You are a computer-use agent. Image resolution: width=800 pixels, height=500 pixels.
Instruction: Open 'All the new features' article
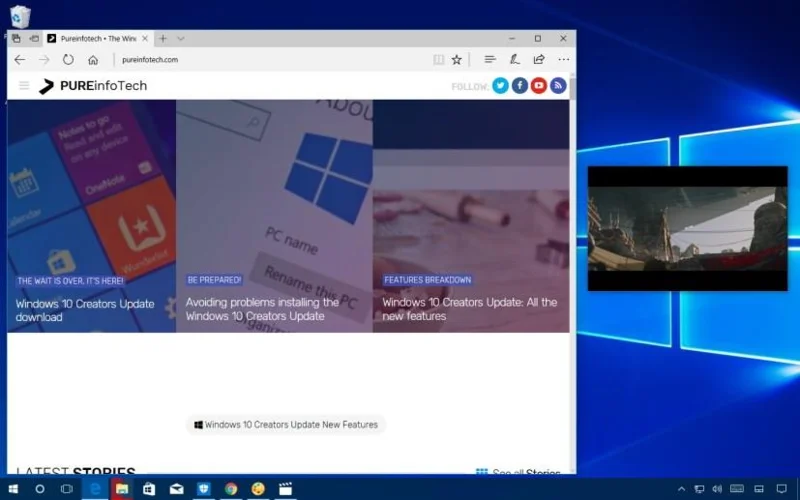pos(469,309)
